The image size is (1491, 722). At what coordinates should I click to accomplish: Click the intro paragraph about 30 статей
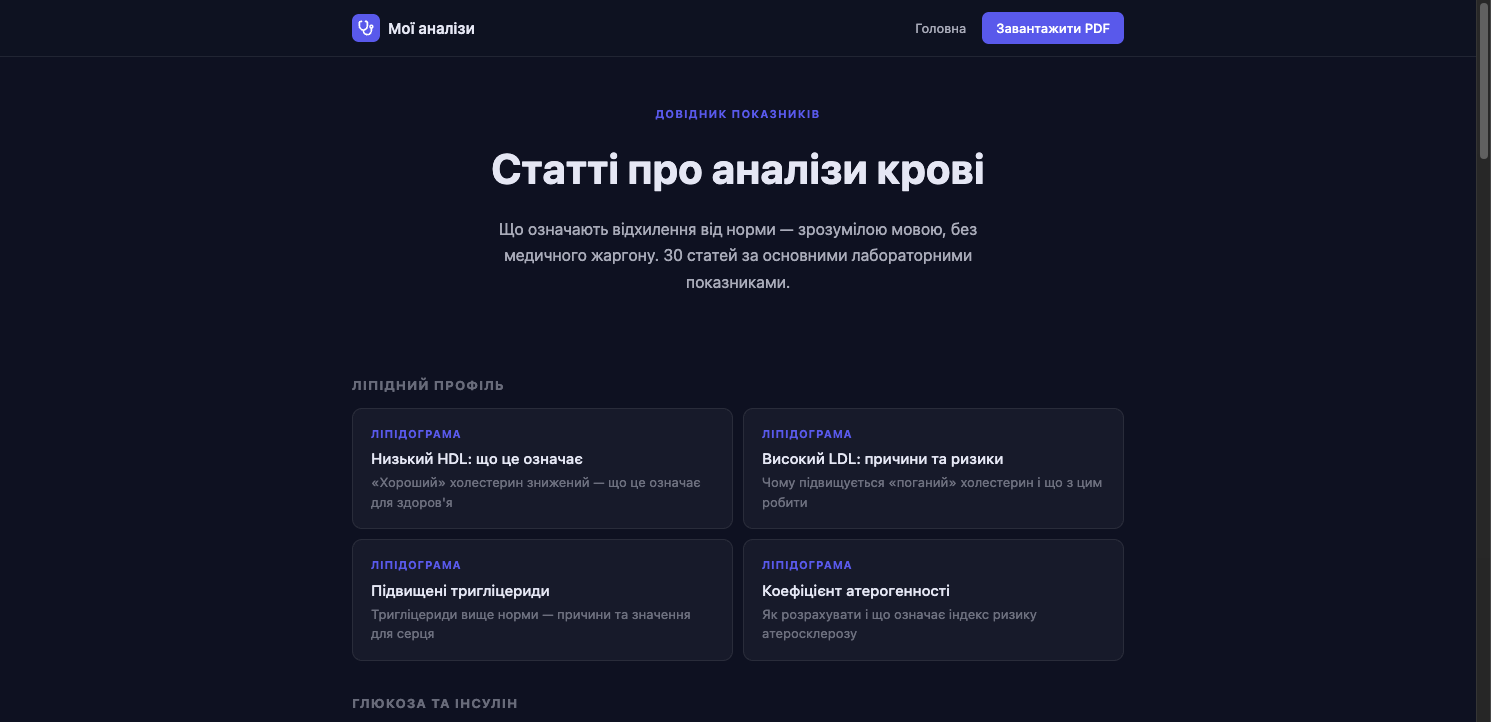pos(738,256)
